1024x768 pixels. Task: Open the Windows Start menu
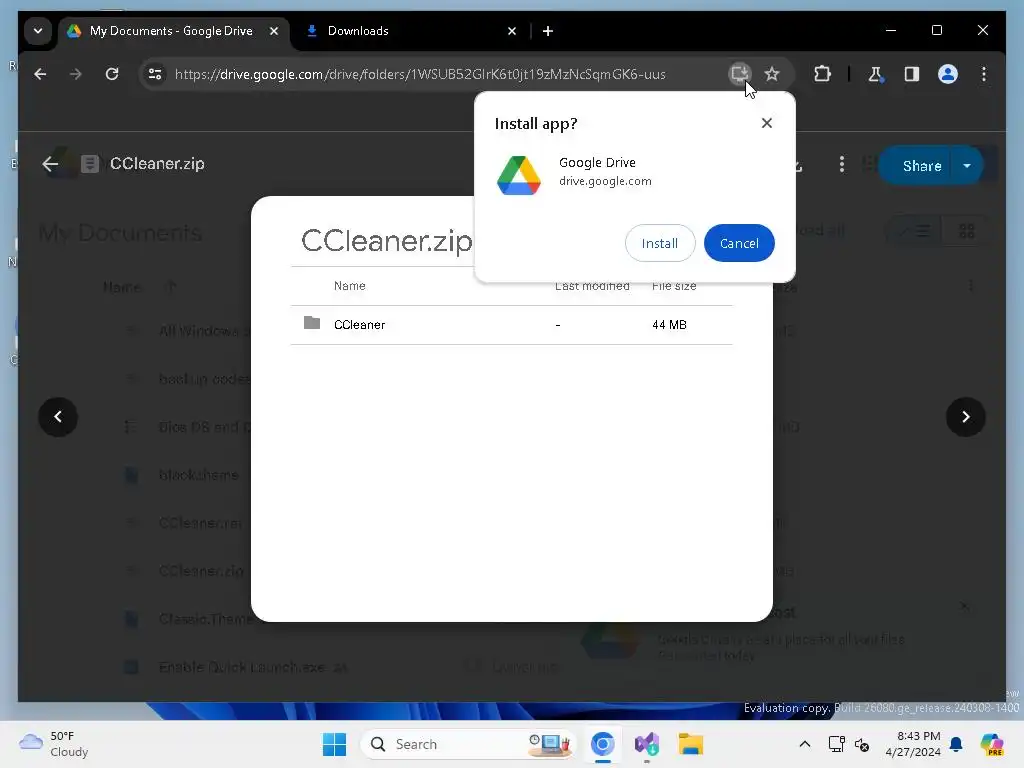point(334,744)
